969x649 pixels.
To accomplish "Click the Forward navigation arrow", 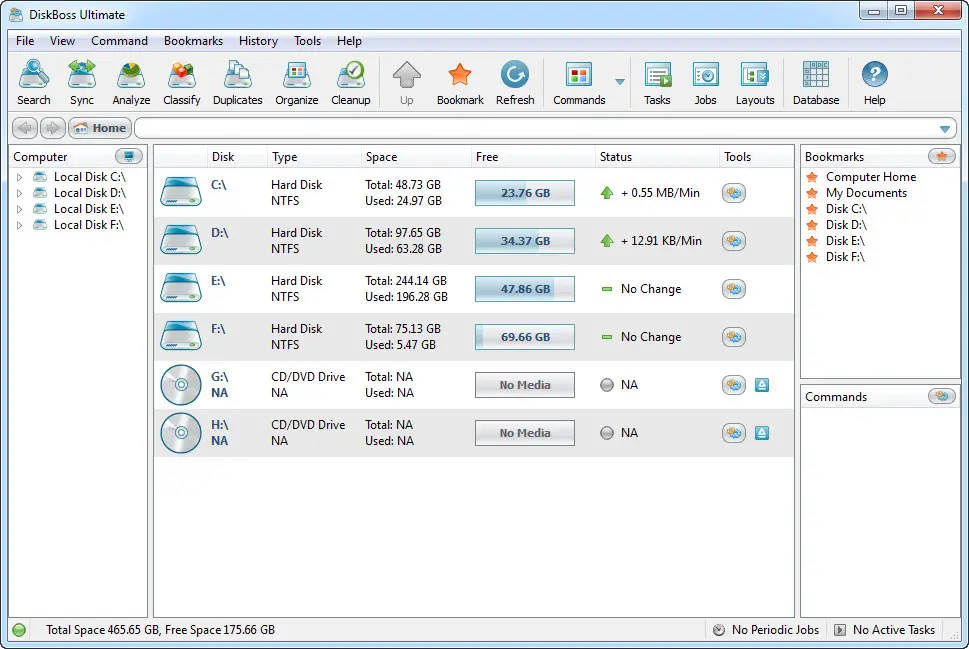I will 53,128.
